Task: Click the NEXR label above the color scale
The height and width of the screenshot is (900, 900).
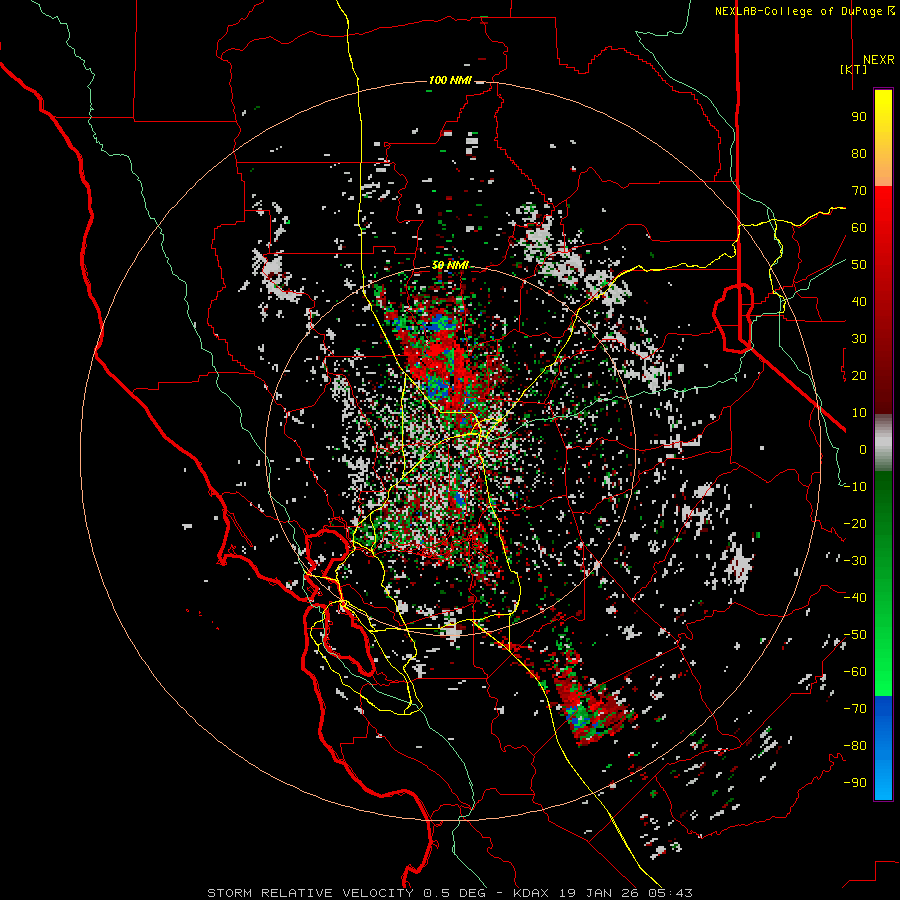Action: (x=879, y=60)
